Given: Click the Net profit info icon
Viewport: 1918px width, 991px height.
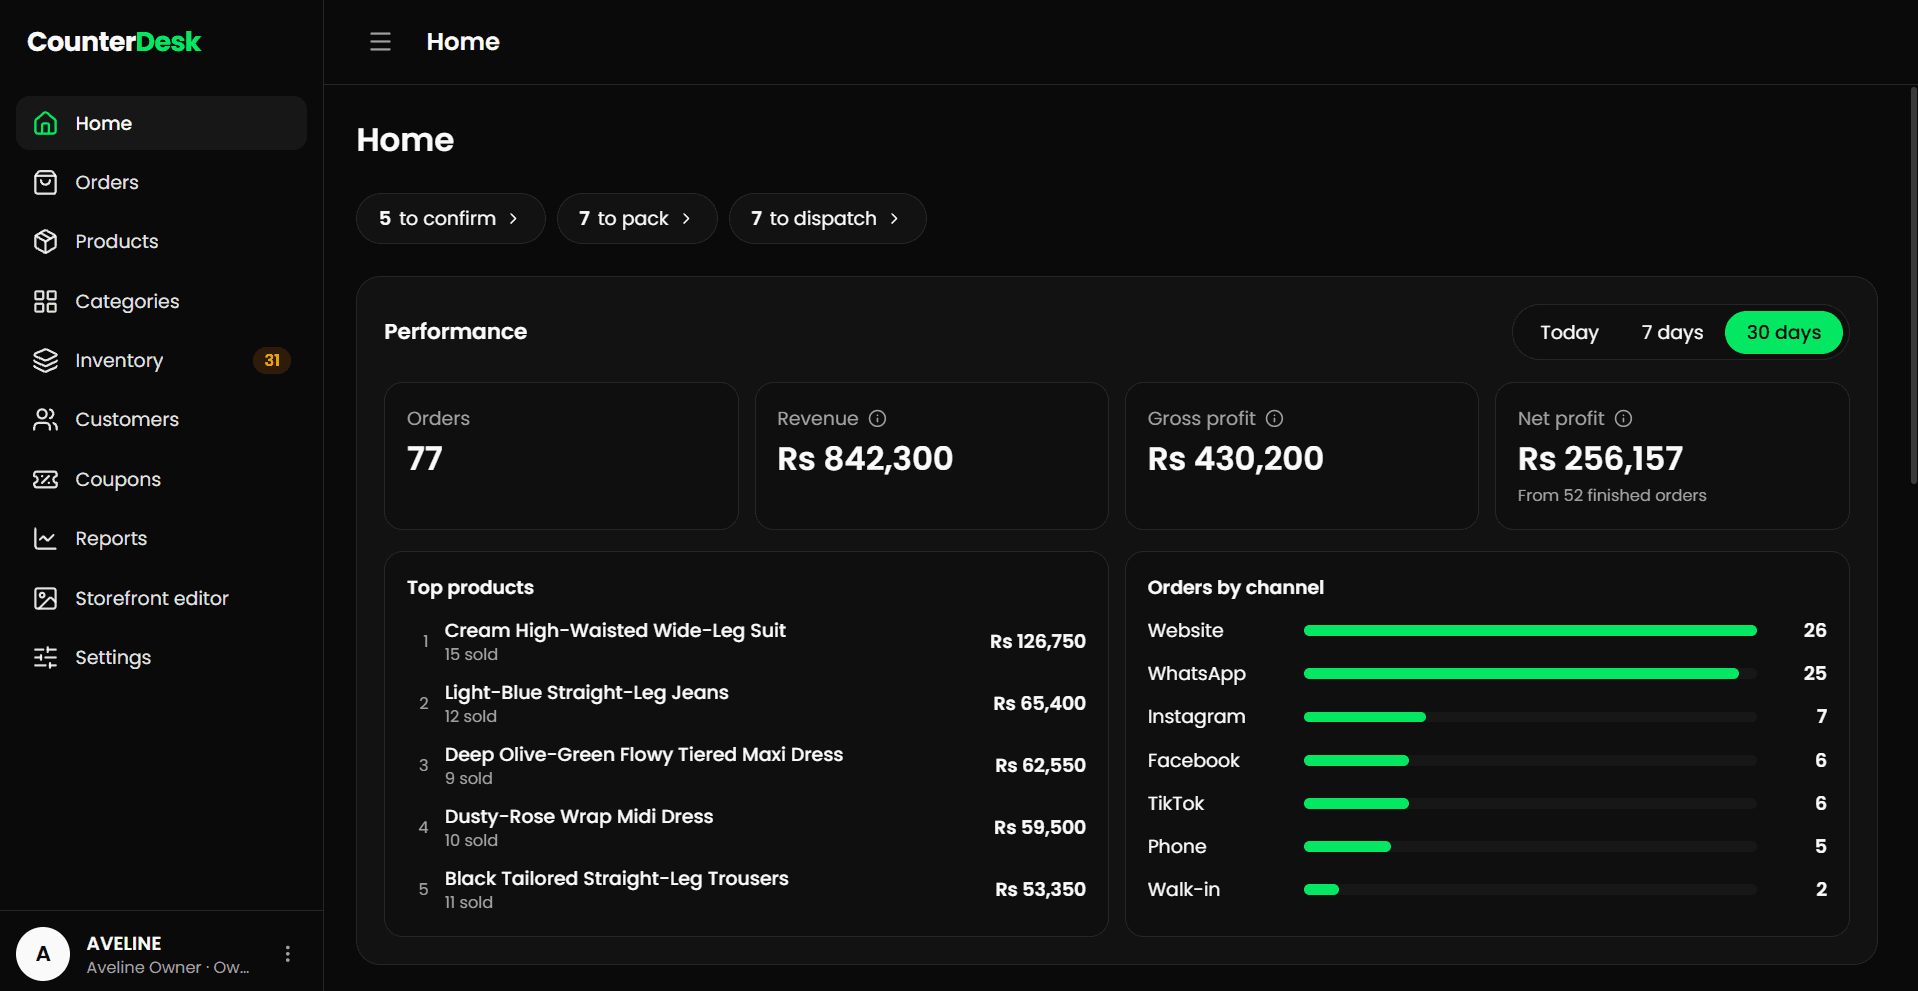Looking at the screenshot, I should pos(1623,418).
